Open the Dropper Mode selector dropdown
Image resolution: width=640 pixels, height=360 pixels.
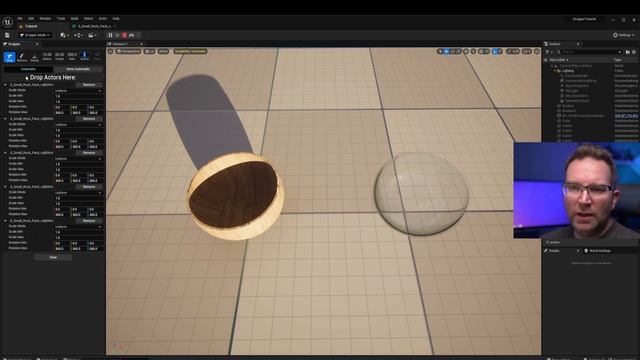pos(35,36)
